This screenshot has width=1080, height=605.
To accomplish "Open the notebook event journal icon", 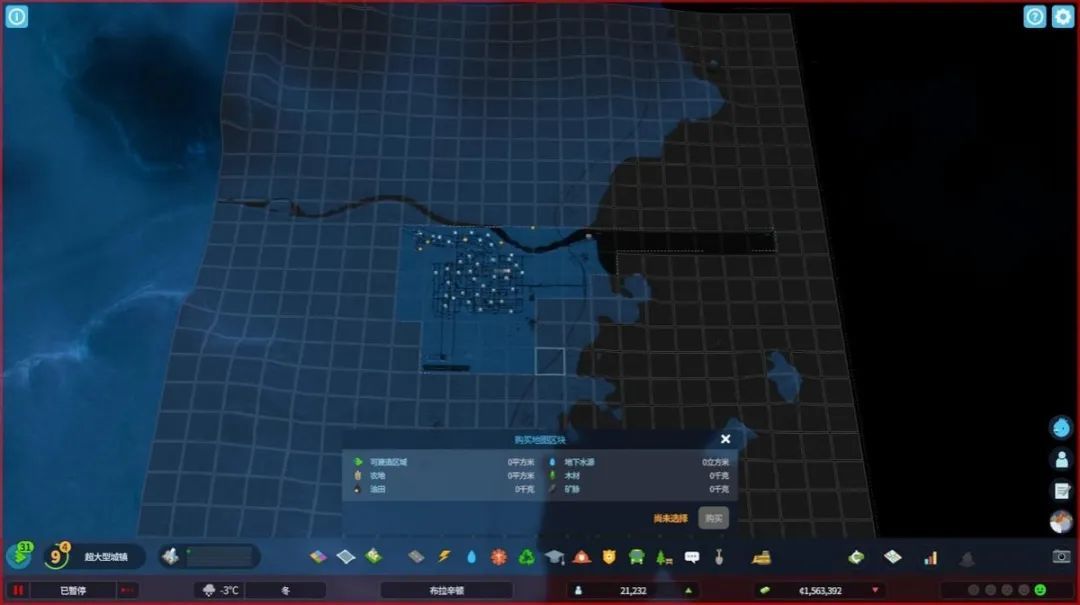I will [x=1061, y=491].
